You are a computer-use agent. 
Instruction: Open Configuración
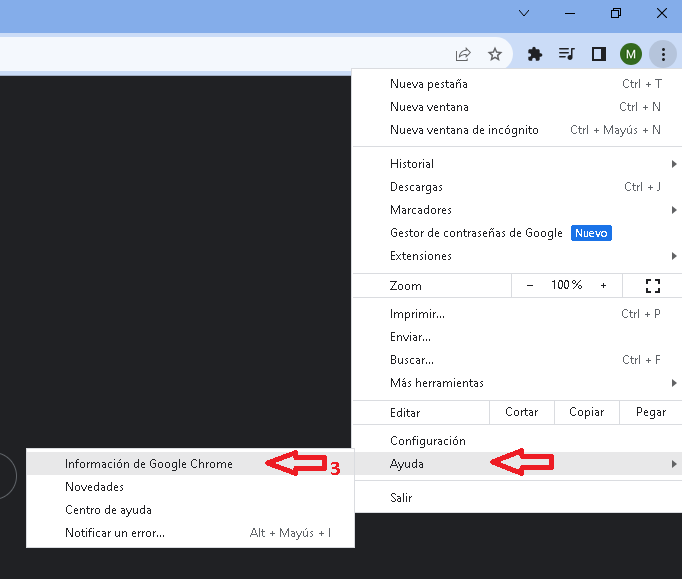tap(517, 441)
